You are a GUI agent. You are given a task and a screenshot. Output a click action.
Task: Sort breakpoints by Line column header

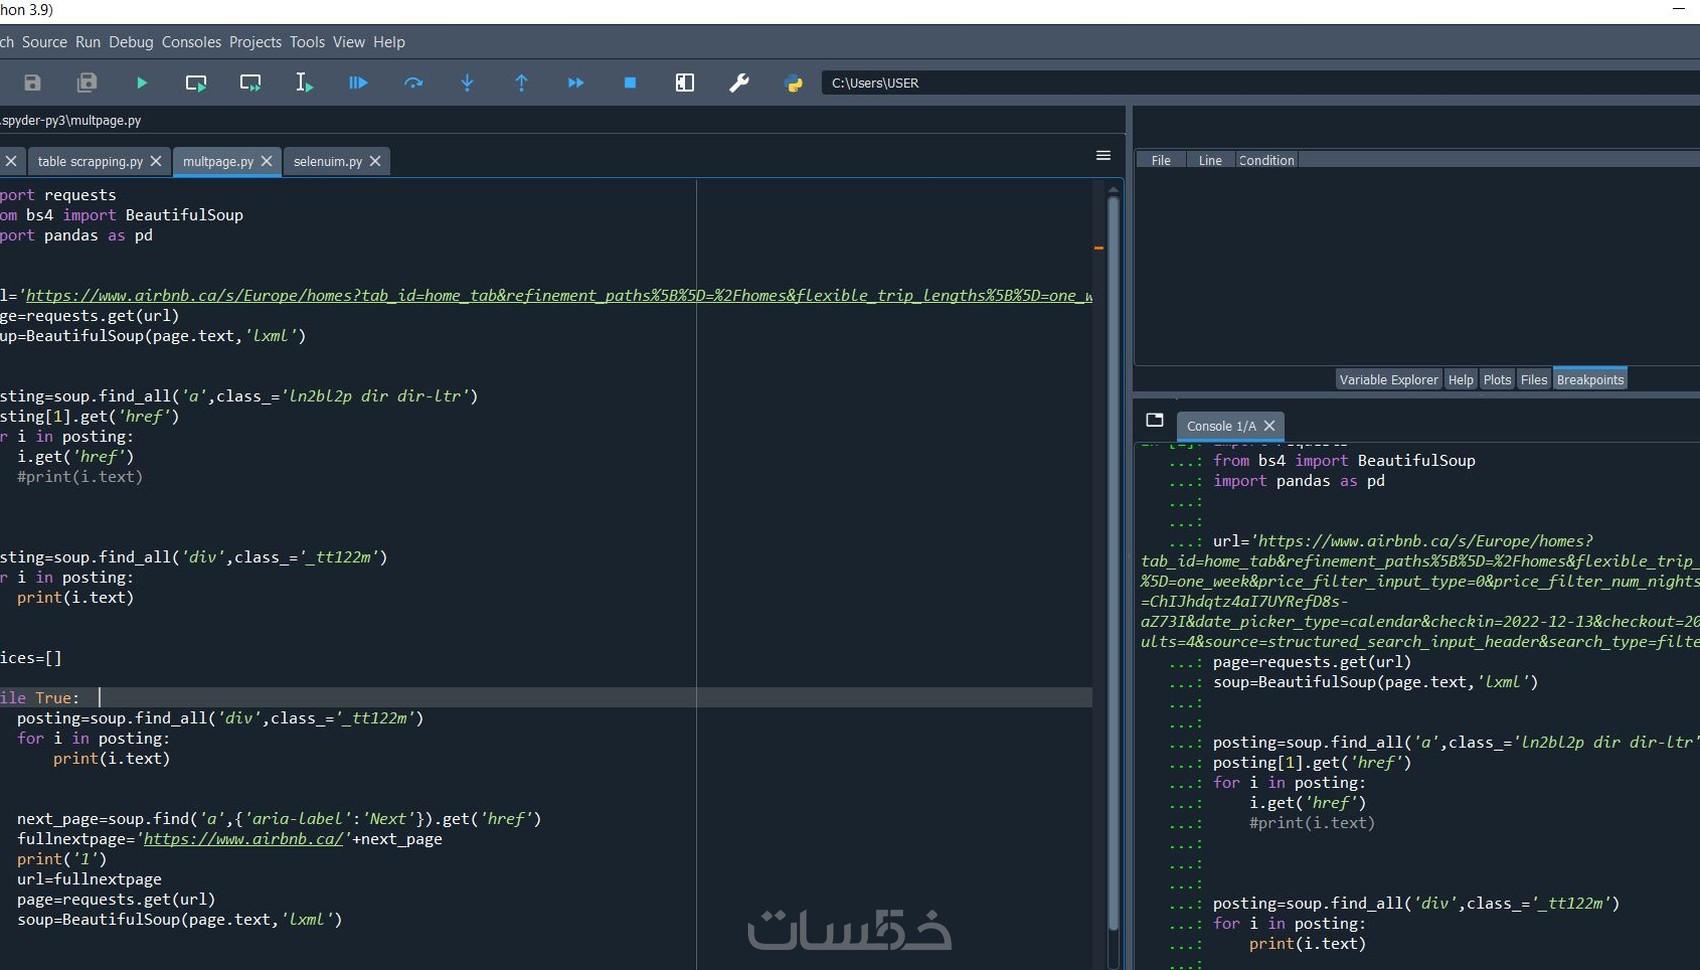tap(1210, 160)
